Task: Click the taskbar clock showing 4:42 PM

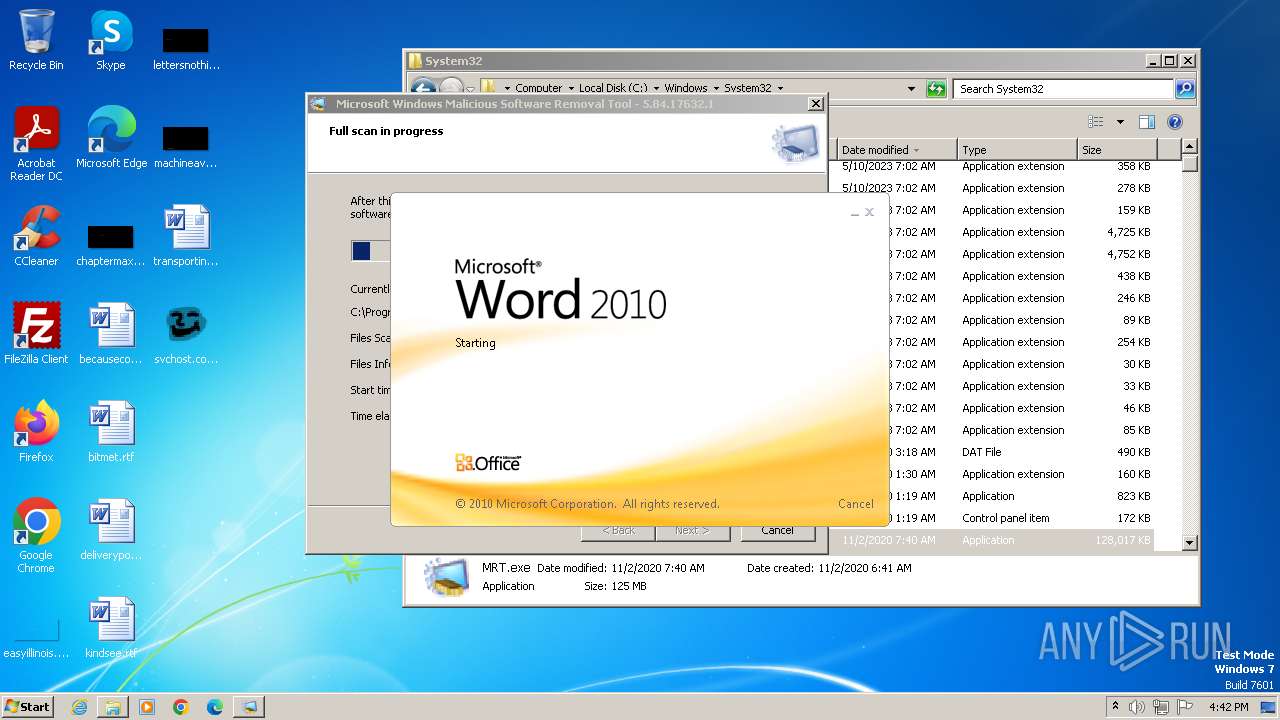Action: coord(1228,707)
